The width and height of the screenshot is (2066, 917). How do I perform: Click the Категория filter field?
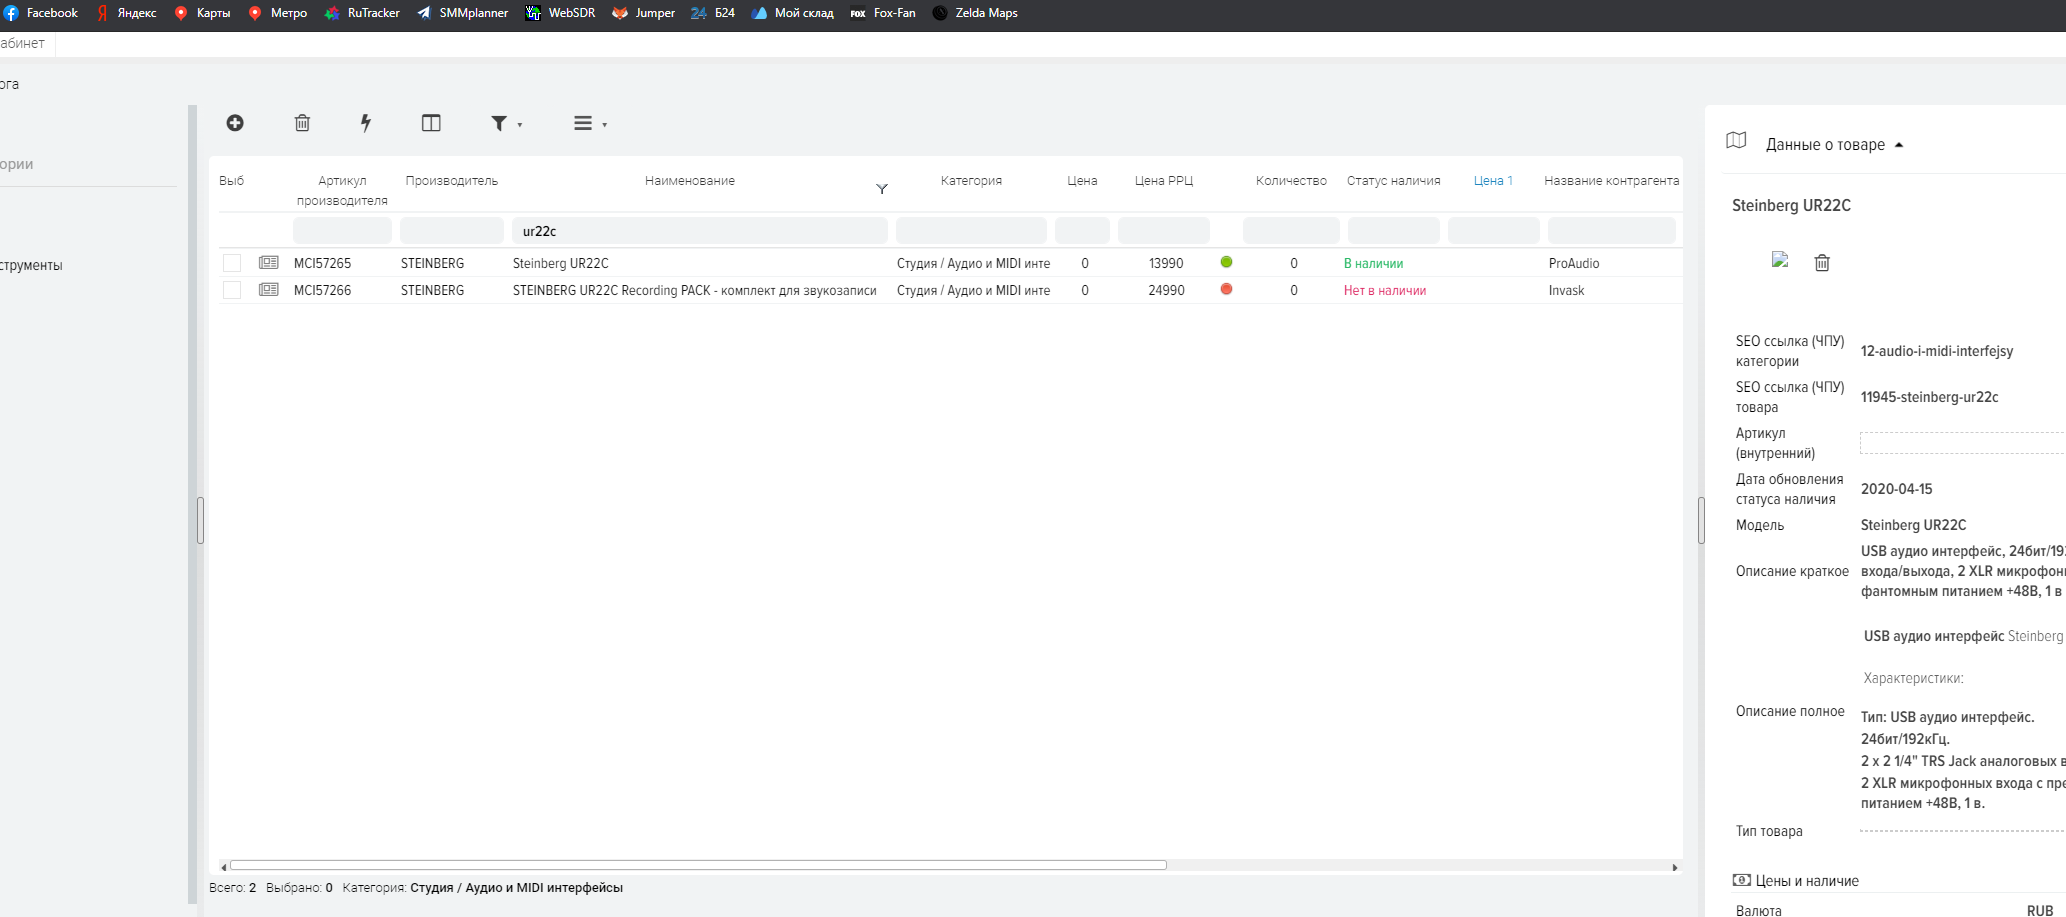click(x=971, y=231)
